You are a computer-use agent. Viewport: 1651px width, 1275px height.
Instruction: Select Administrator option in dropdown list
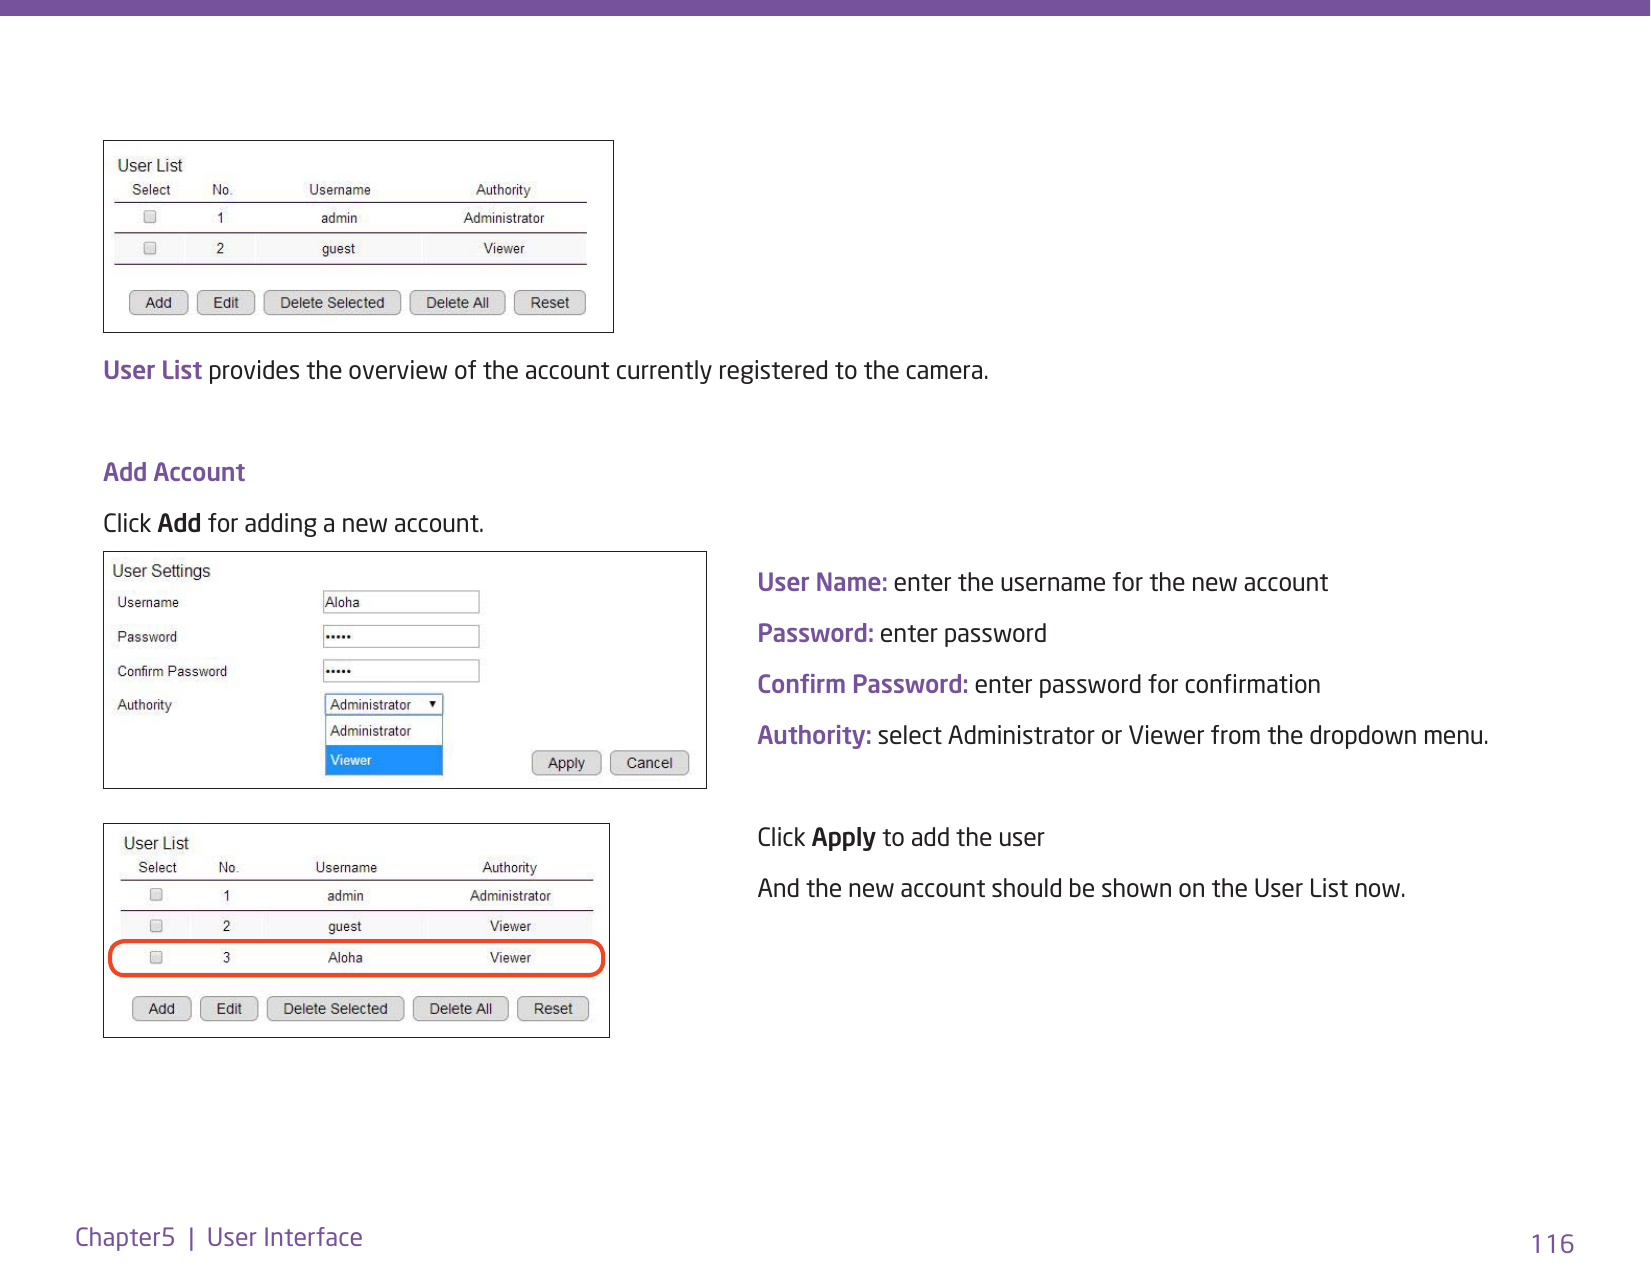click(384, 731)
